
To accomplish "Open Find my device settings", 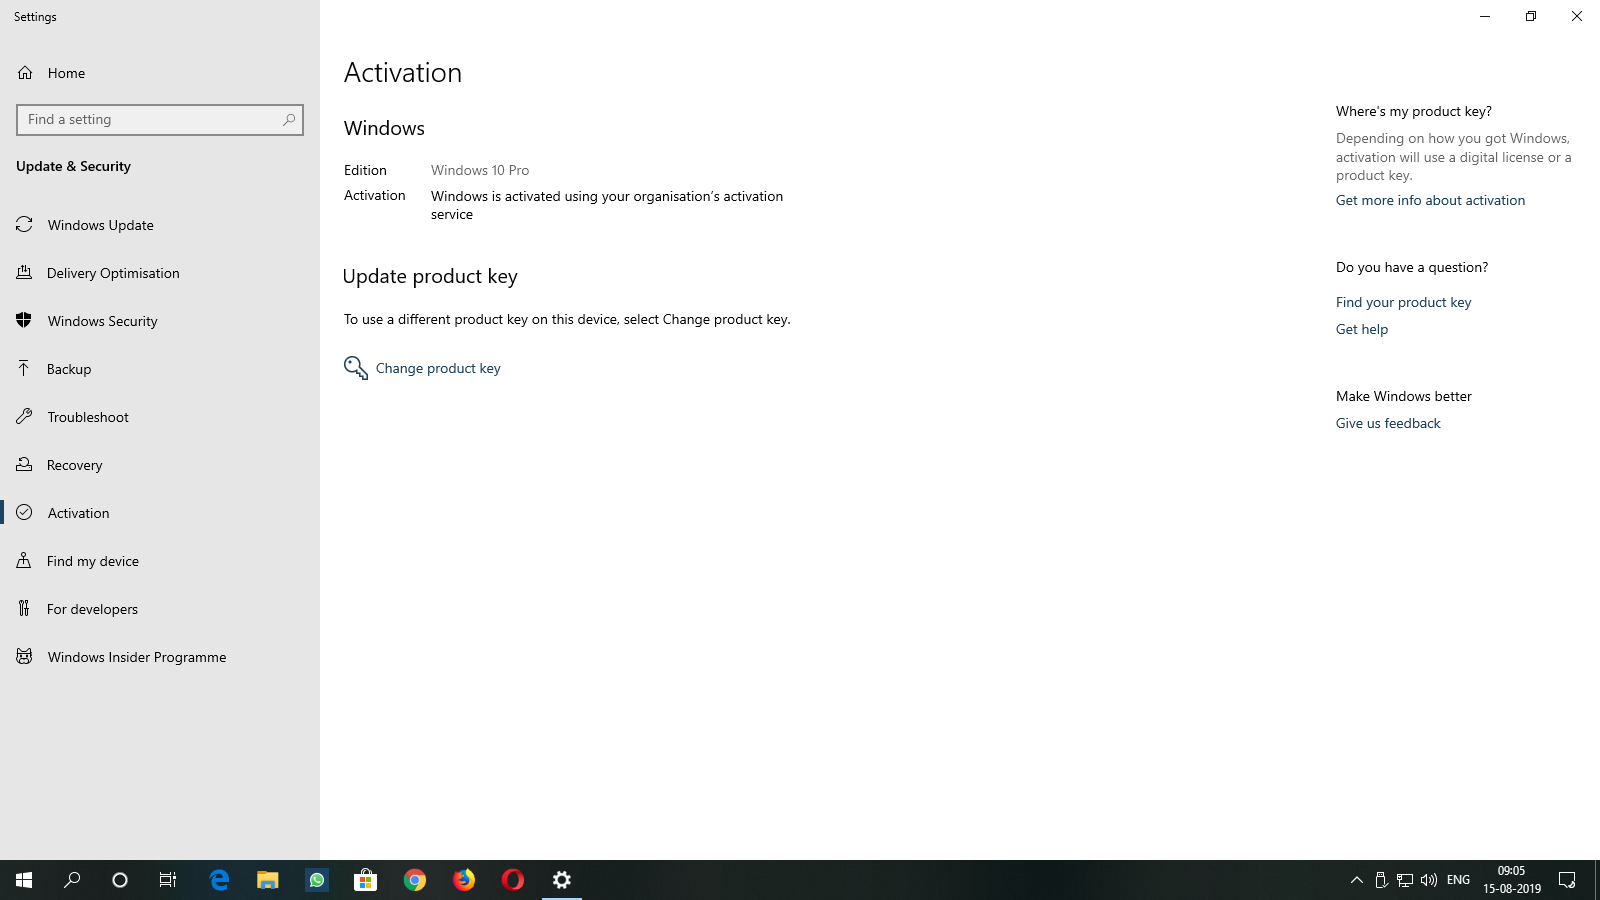I will tap(160, 561).
